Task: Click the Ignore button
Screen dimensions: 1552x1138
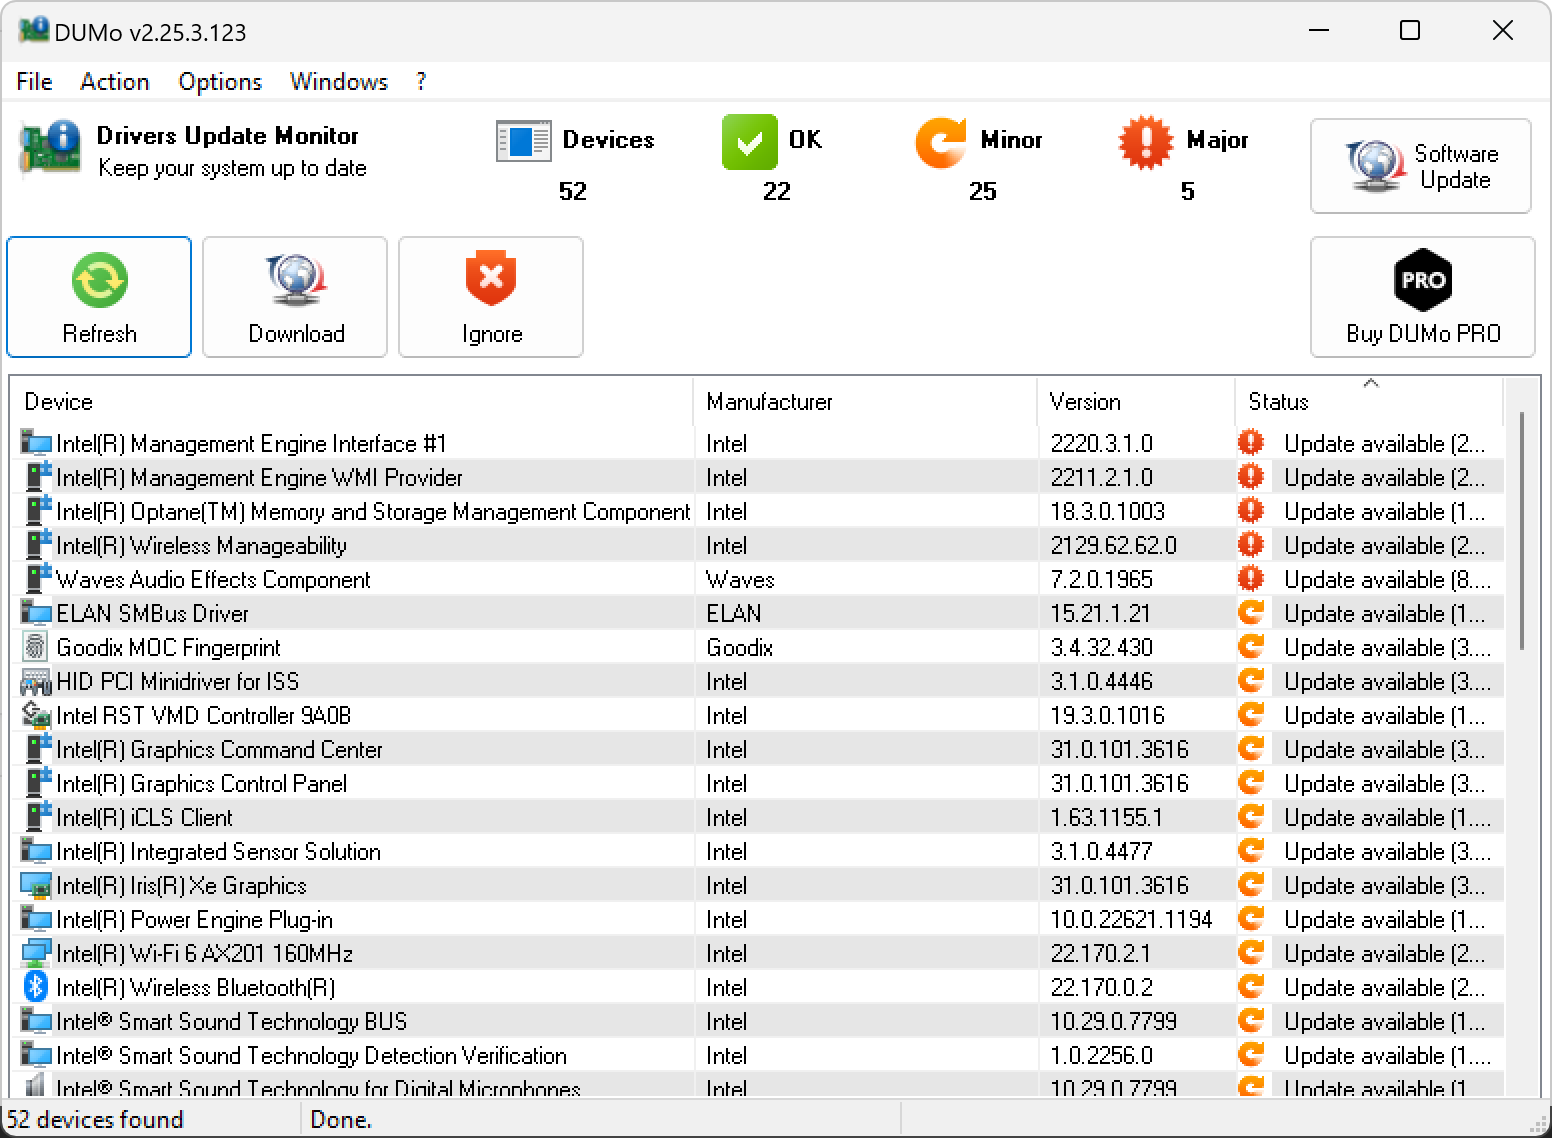Action: 491,297
